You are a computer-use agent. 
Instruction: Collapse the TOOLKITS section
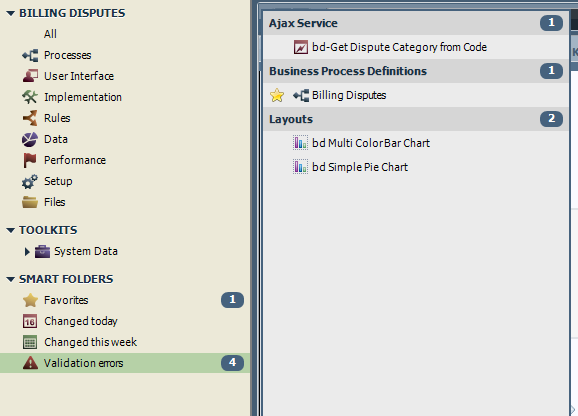11,231
